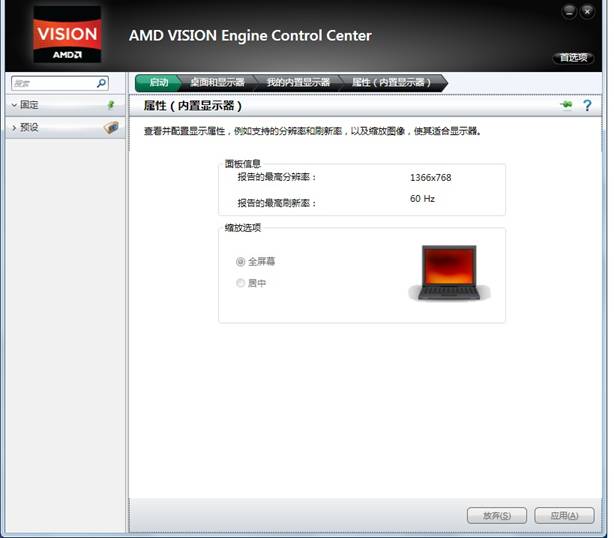Close the Control Center window
Image resolution: width=614 pixels, height=538 pixels.
tap(587, 12)
